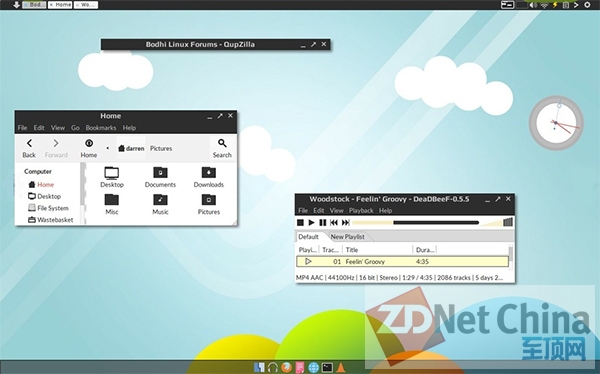This screenshot has width=600, height=374.
Task: Select the Feelin' Groovy track row
Action: (x=403, y=261)
